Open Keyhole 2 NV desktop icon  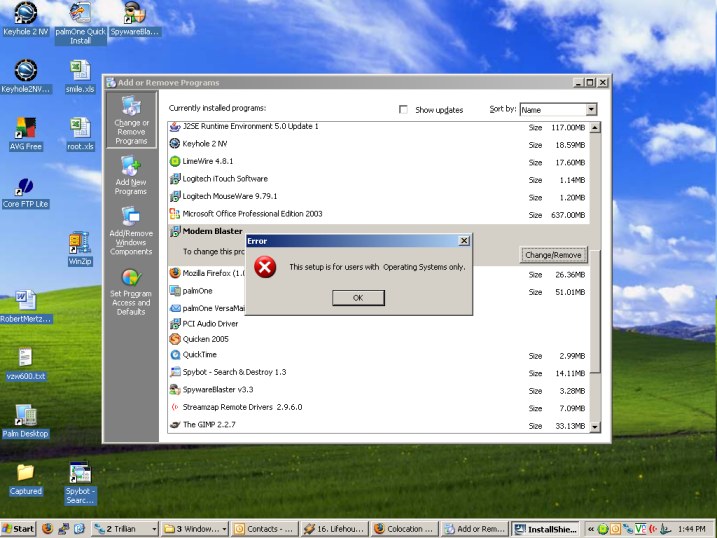click(26, 19)
